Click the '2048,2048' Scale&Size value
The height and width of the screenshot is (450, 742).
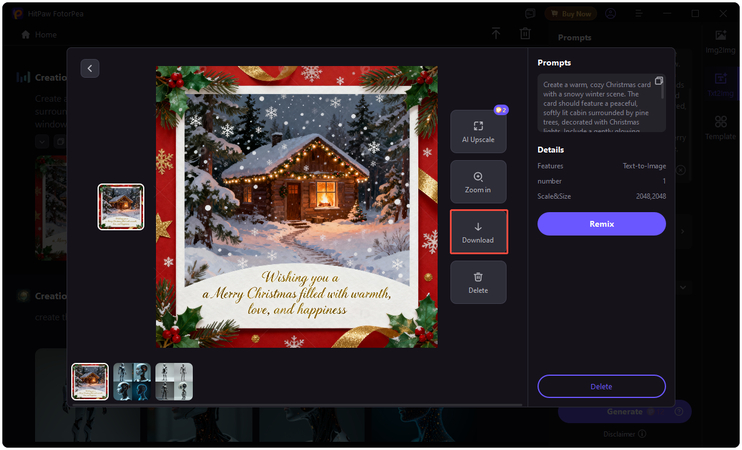[x=651, y=196]
